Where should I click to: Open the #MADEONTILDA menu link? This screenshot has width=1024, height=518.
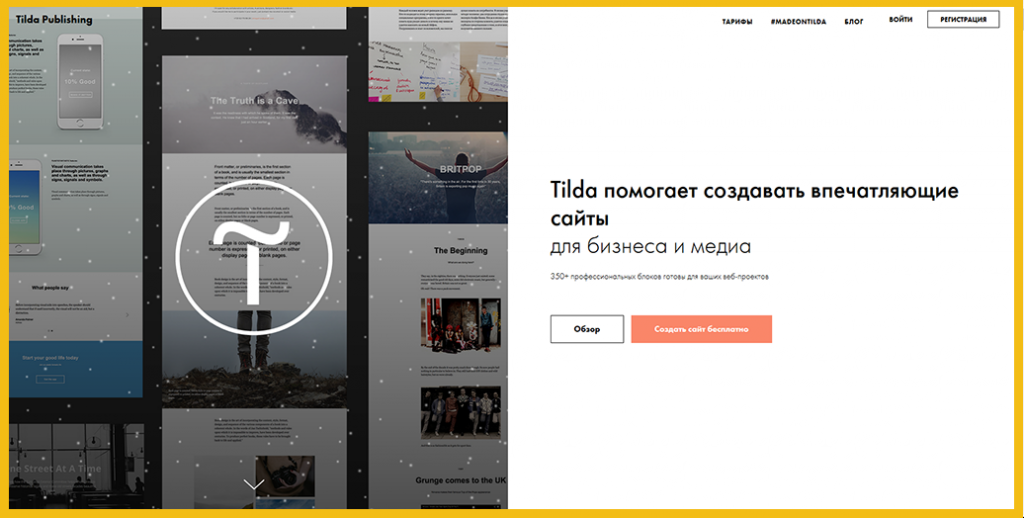(798, 22)
